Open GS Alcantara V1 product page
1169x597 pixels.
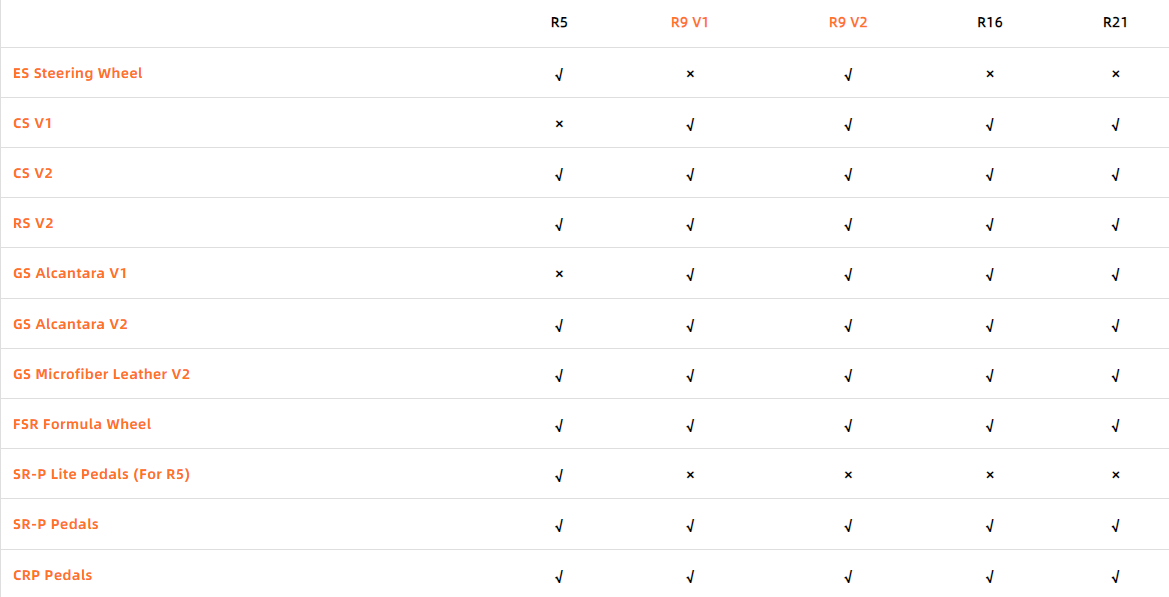(x=70, y=273)
